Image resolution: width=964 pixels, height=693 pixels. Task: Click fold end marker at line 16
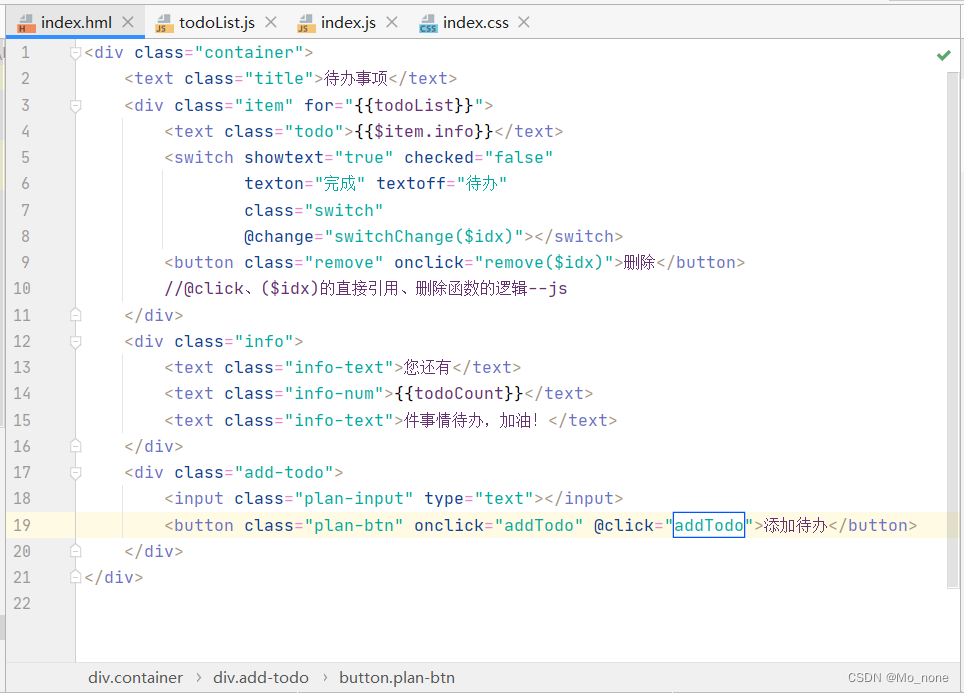coord(76,446)
